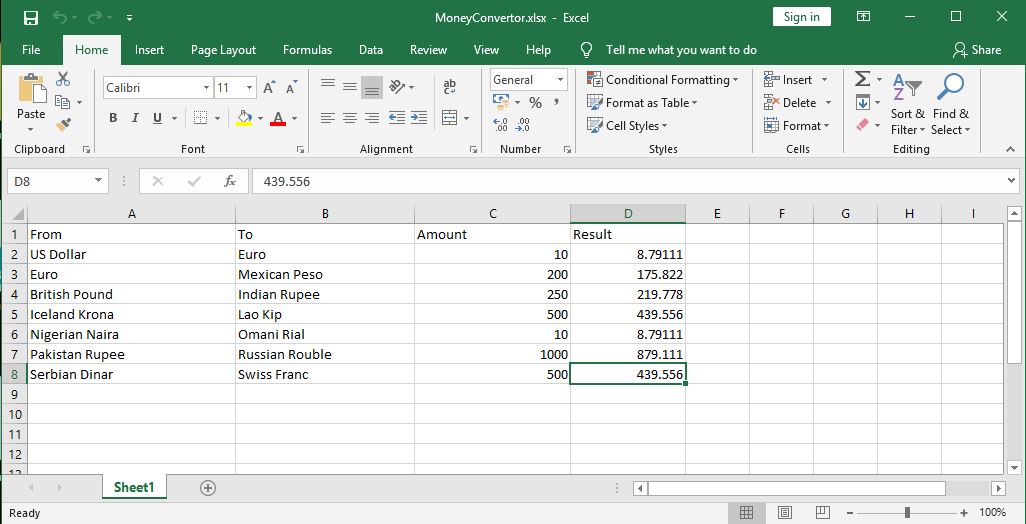Toggle Italic formatting
Image resolution: width=1026 pixels, height=524 pixels.
135,118
